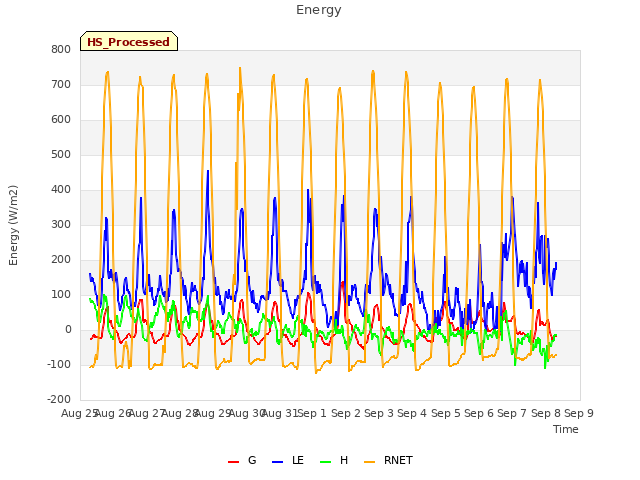
Task: Click the y-axis tick label 600
Action: click(x=61, y=120)
